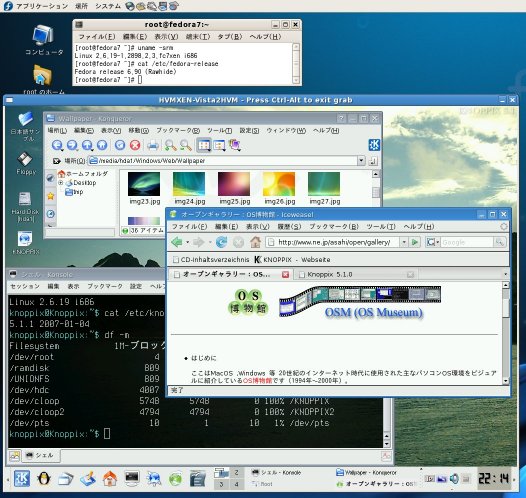
Task: Switch to virtual desktop 4 in pager
Action: tap(236, 484)
